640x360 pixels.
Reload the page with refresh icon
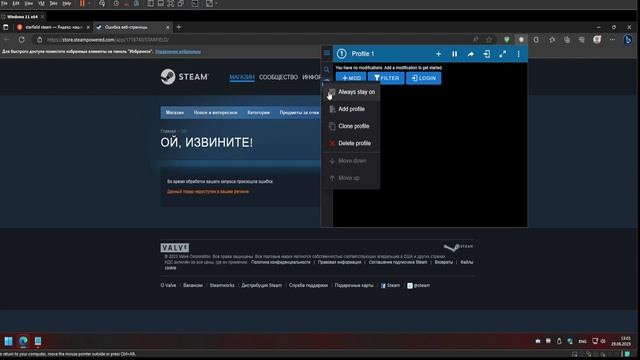pyautogui.click(x=22, y=40)
